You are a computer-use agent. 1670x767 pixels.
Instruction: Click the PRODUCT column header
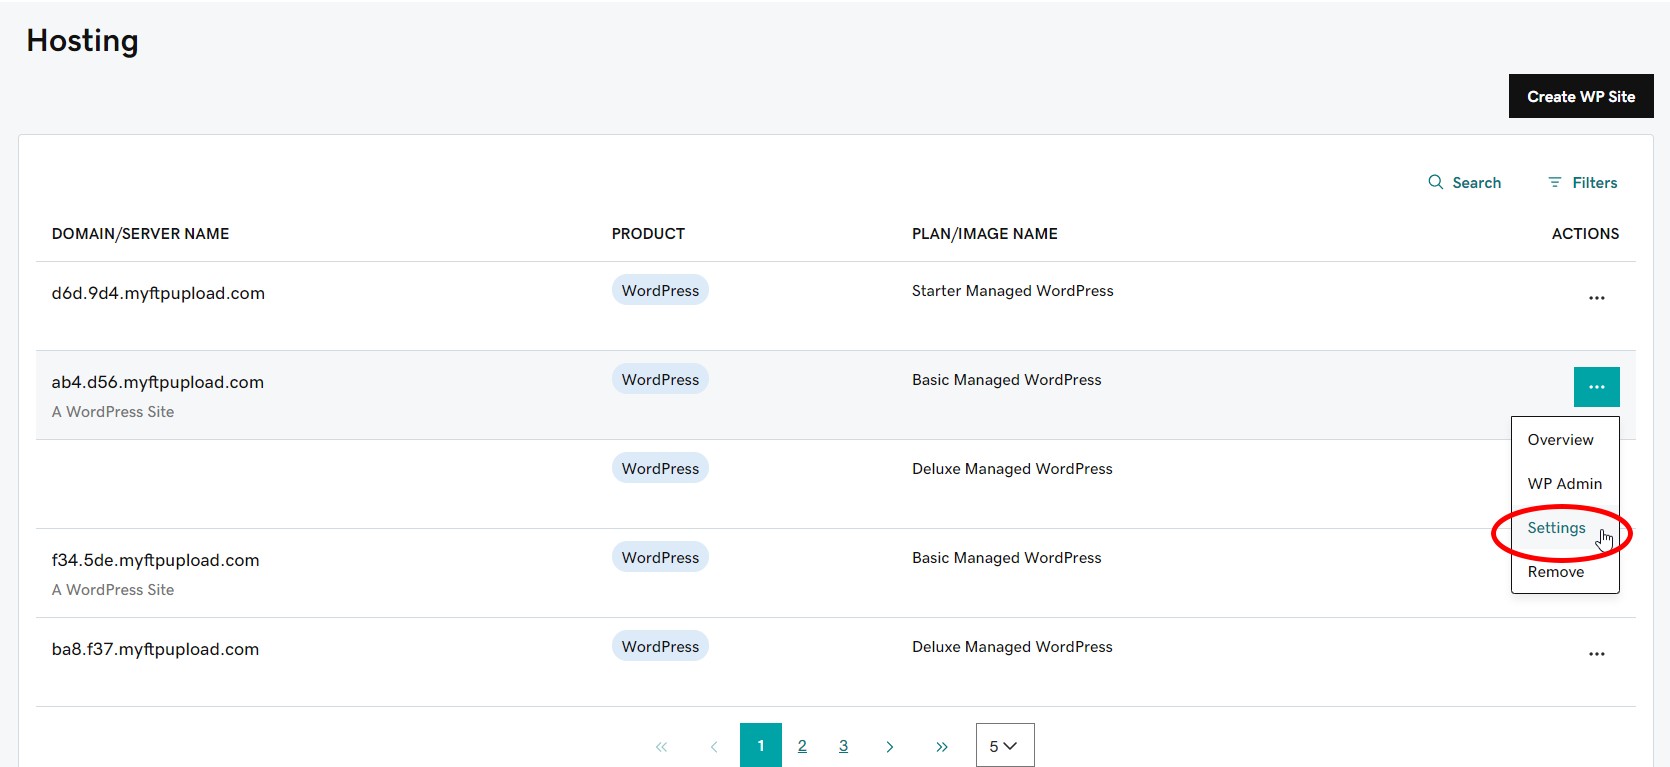tap(648, 234)
